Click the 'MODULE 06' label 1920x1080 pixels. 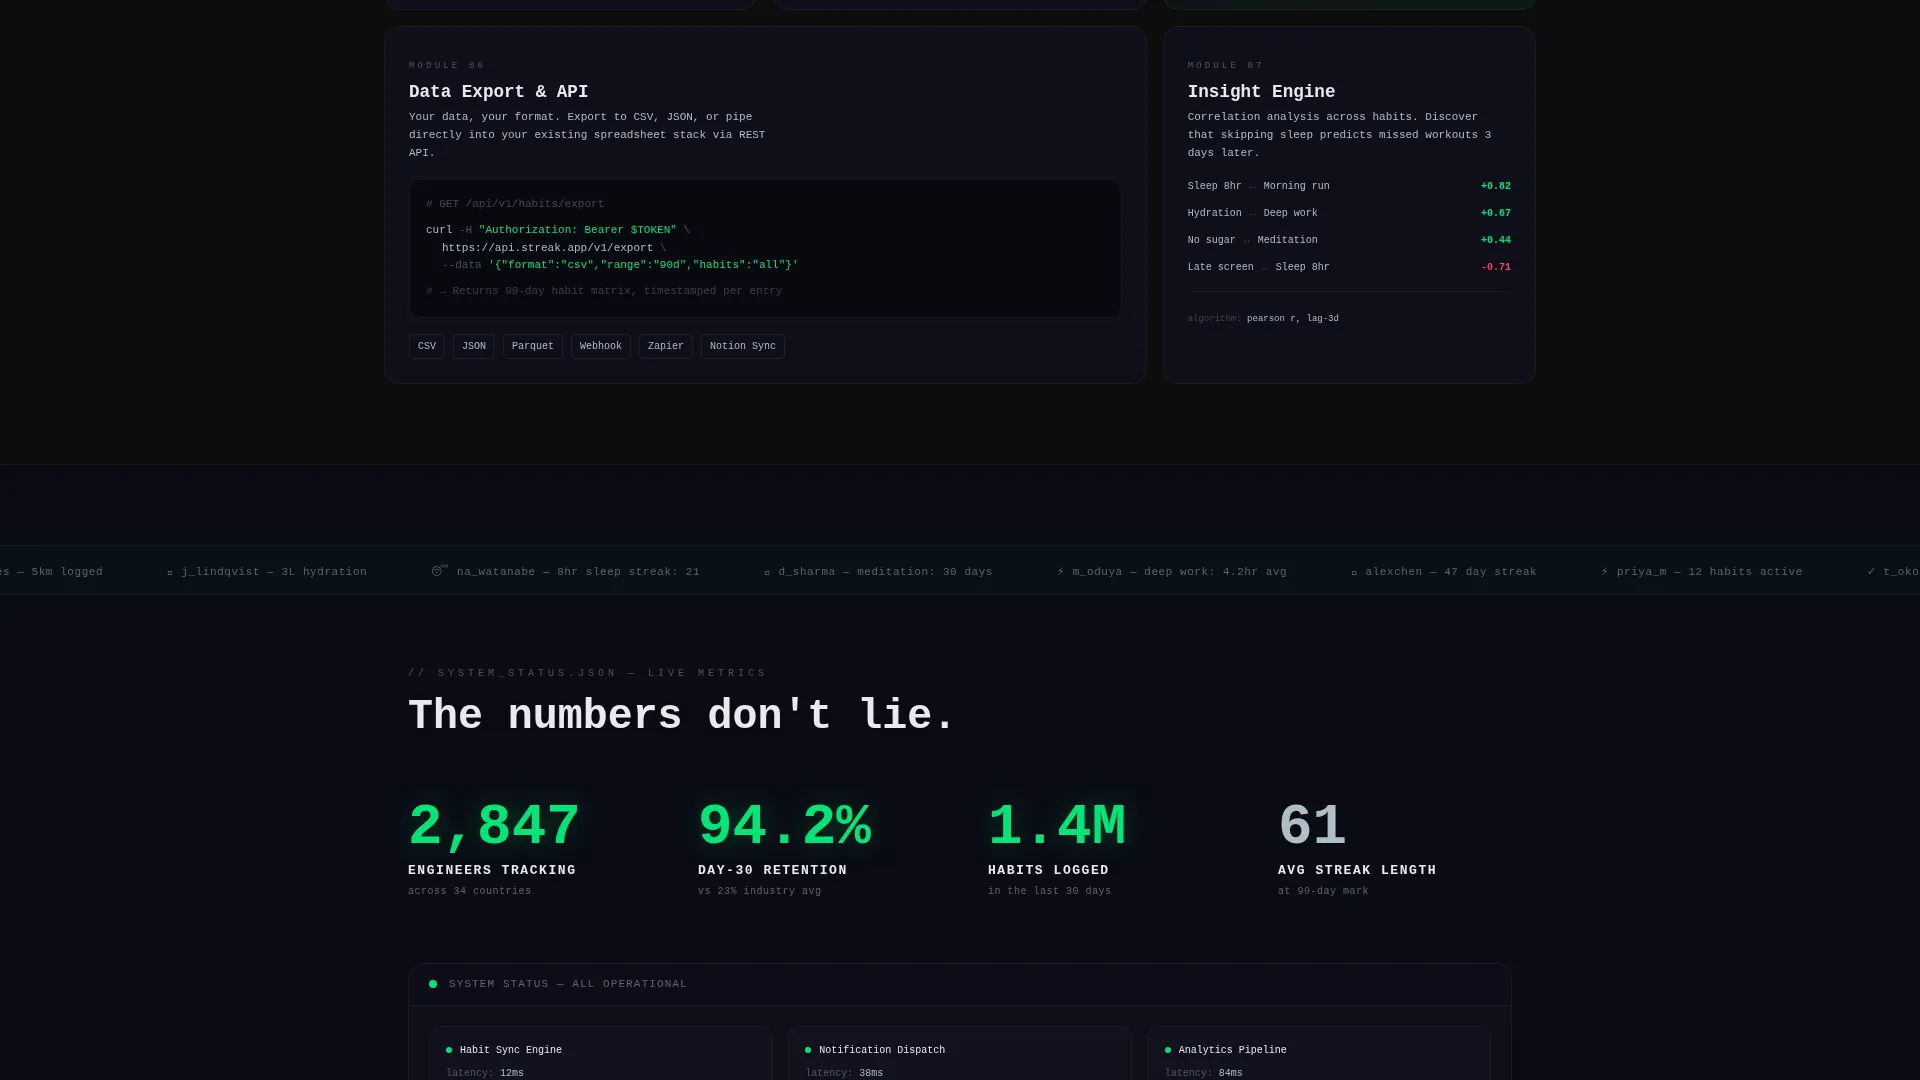coord(447,65)
